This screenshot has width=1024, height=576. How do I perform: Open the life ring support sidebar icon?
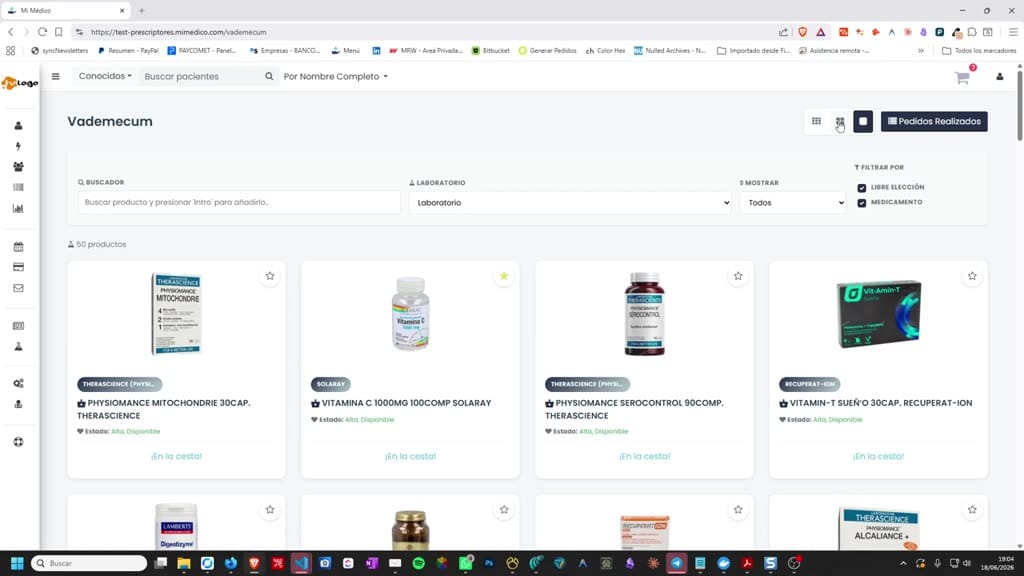pyautogui.click(x=18, y=442)
